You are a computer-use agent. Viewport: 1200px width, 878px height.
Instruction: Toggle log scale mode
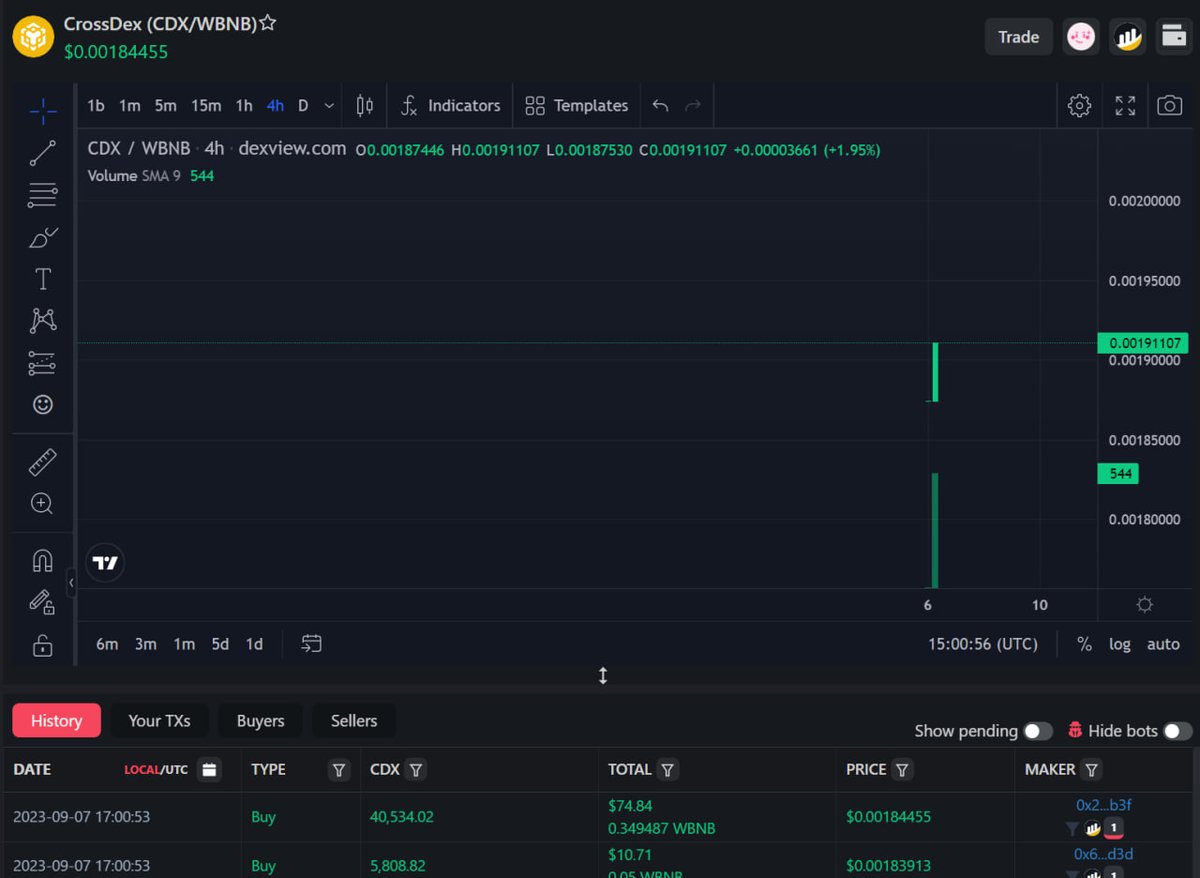point(1120,644)
